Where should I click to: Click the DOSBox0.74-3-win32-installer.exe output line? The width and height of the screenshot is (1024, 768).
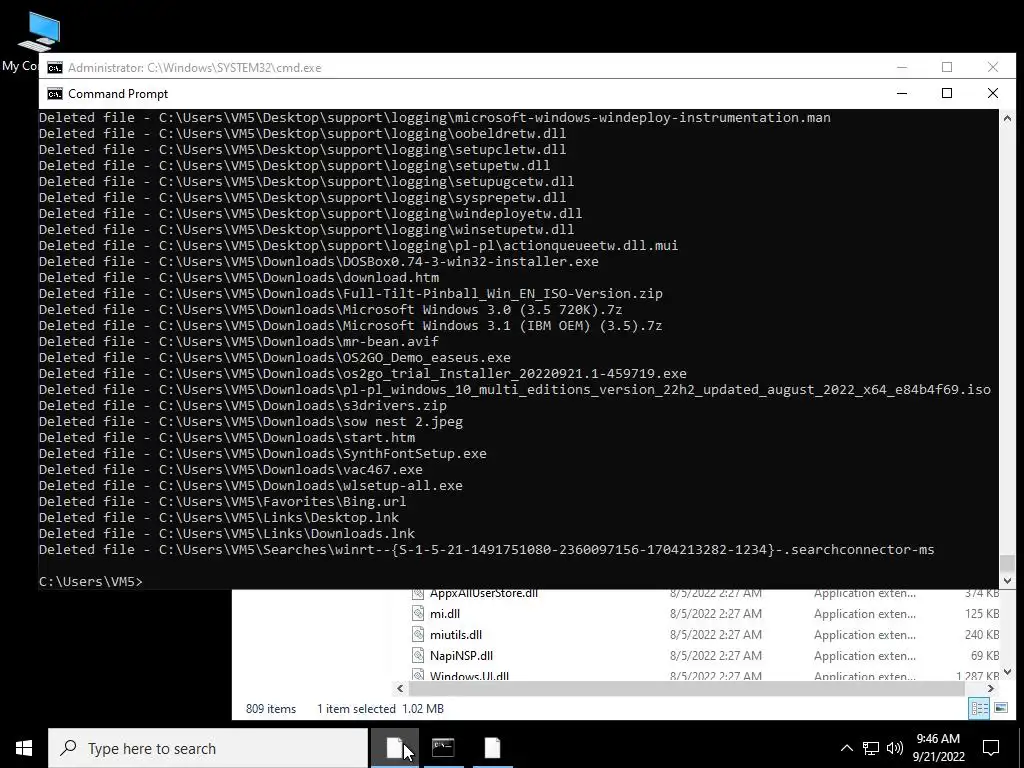(319, 261)
